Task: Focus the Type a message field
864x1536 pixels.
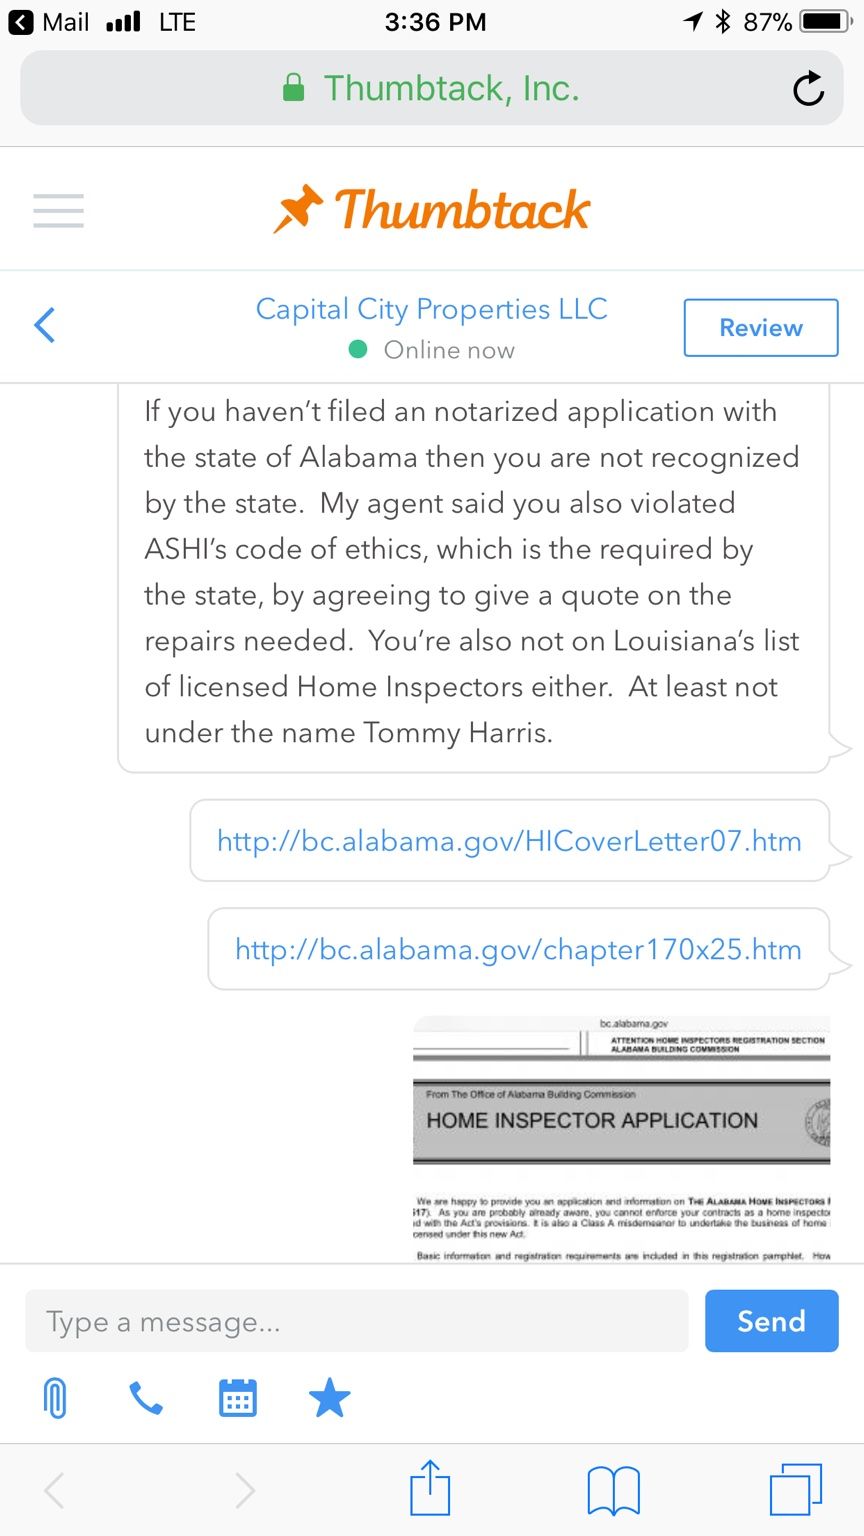Action: click(x=356, y=1321)
